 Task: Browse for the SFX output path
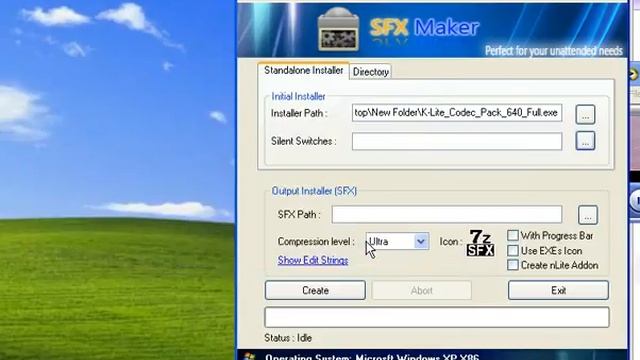coord(588,215)
